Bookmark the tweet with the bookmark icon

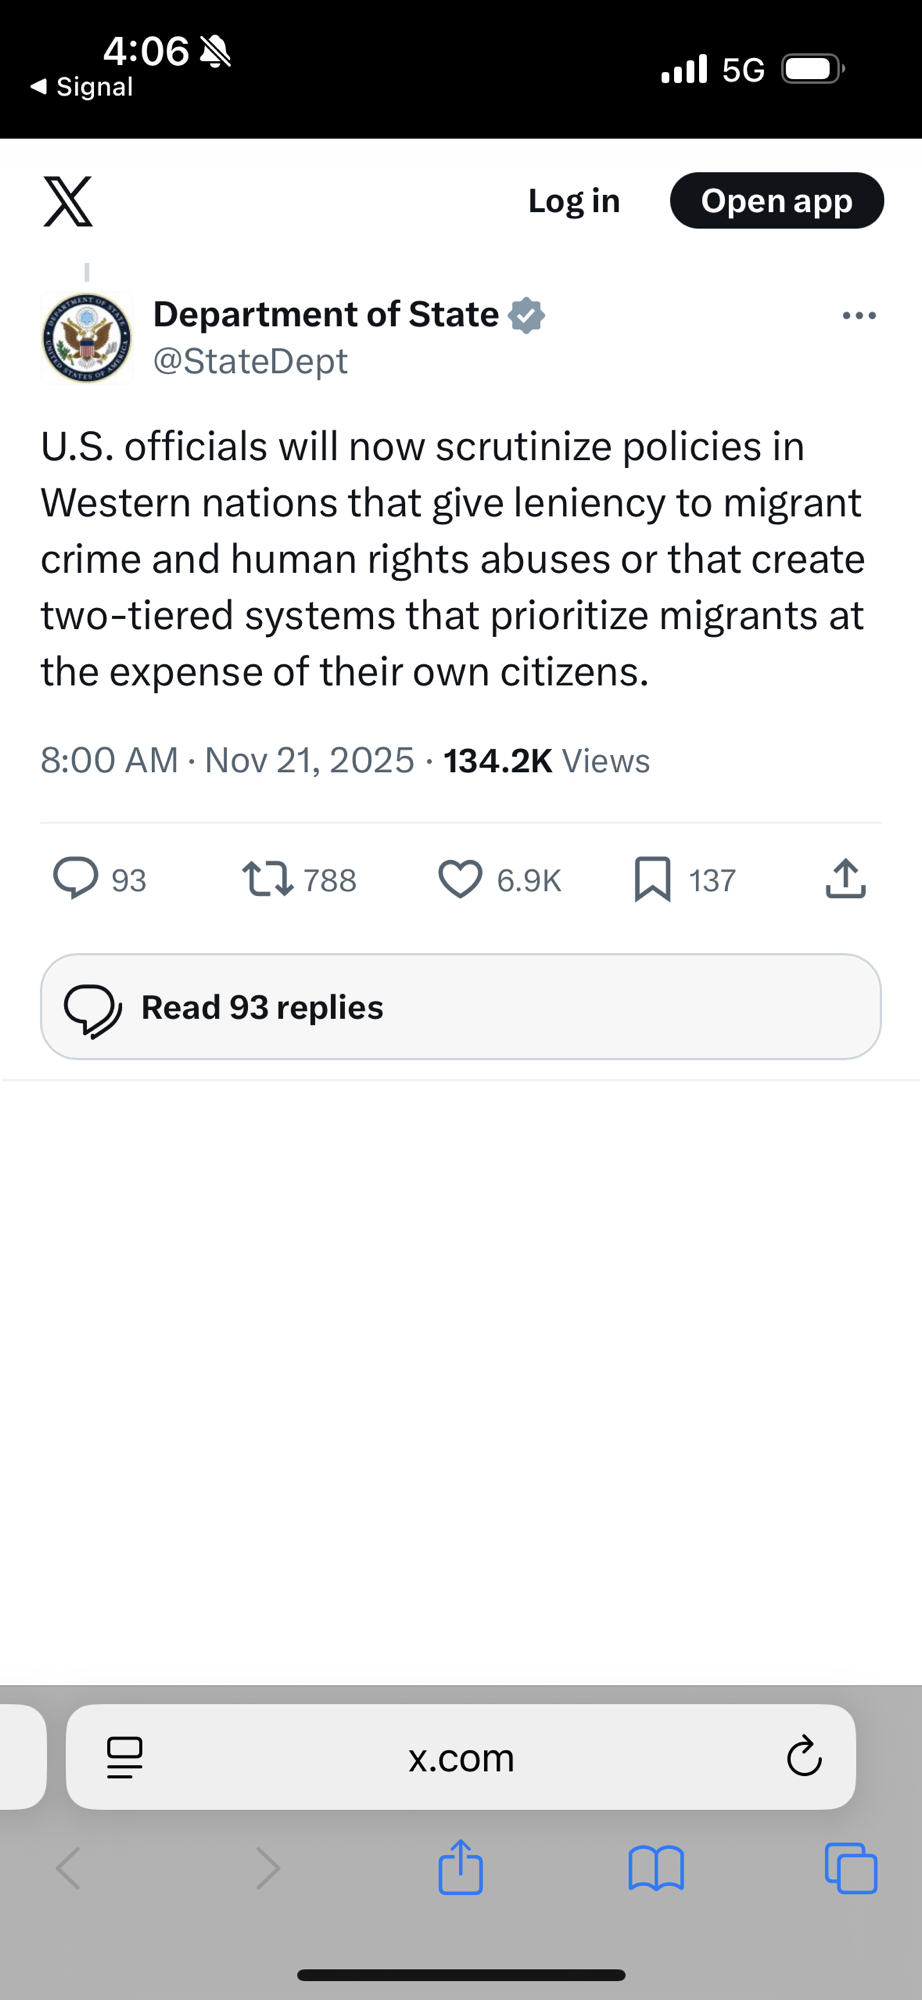coord(652,879)
